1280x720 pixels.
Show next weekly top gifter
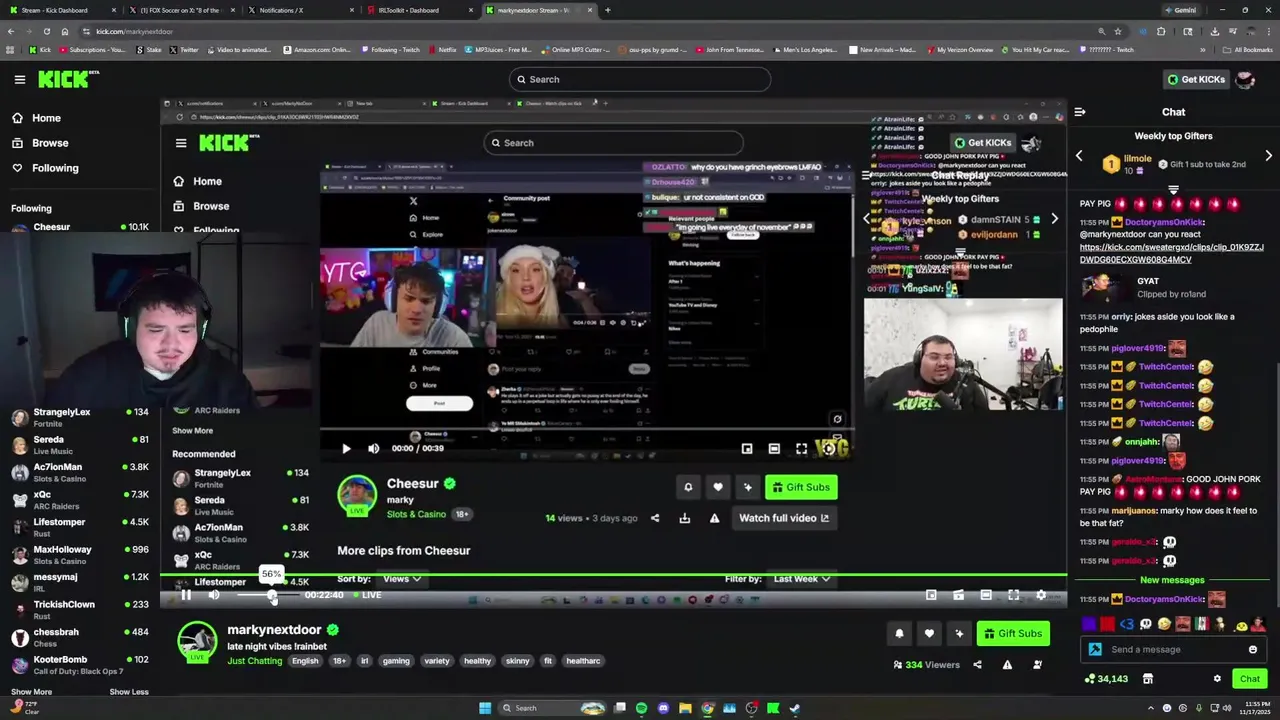pos(1268,156)
